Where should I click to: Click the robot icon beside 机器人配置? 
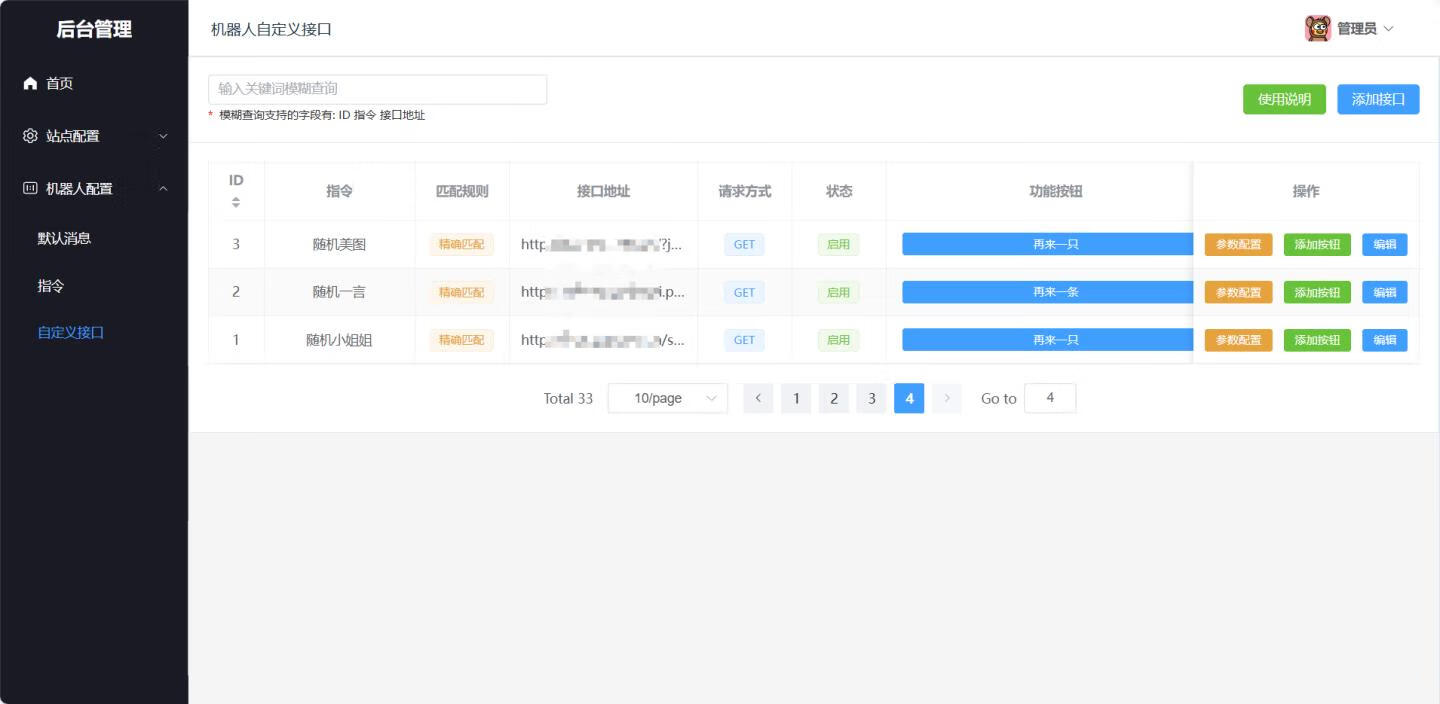click(30, 188)
